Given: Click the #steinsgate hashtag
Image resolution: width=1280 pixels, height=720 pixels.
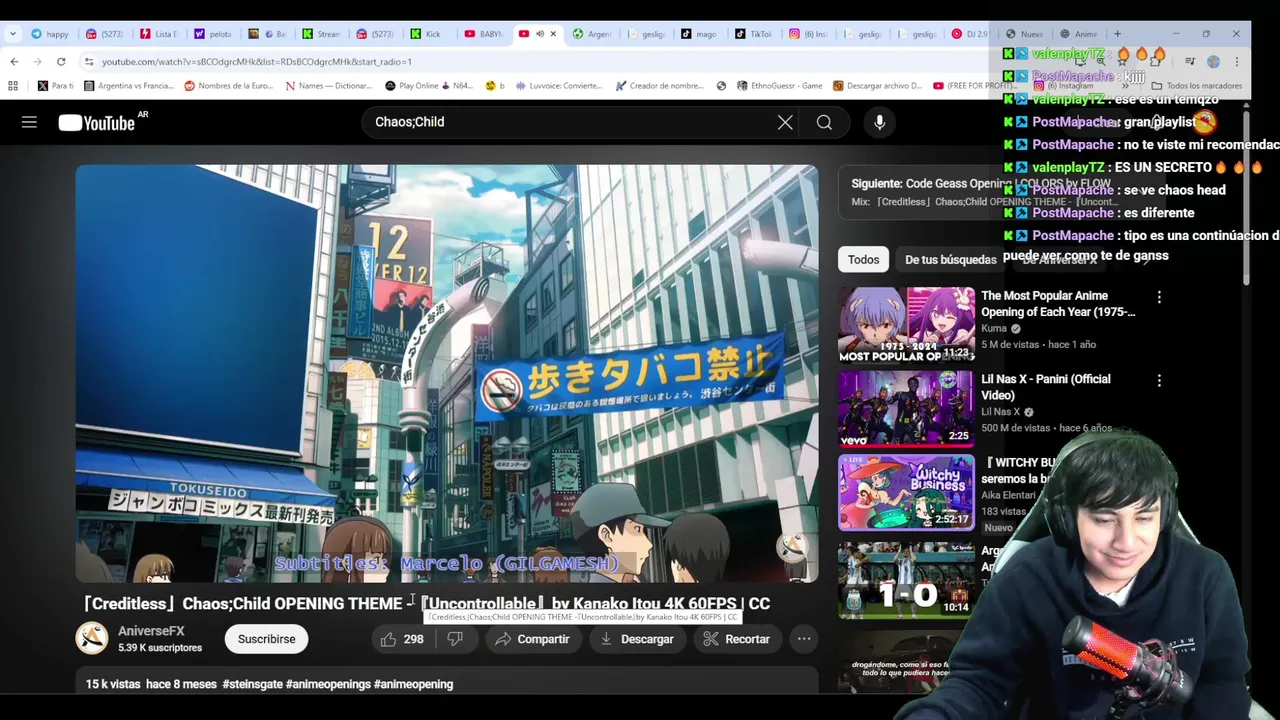Looking at the screenshot, I should point(252,684).
